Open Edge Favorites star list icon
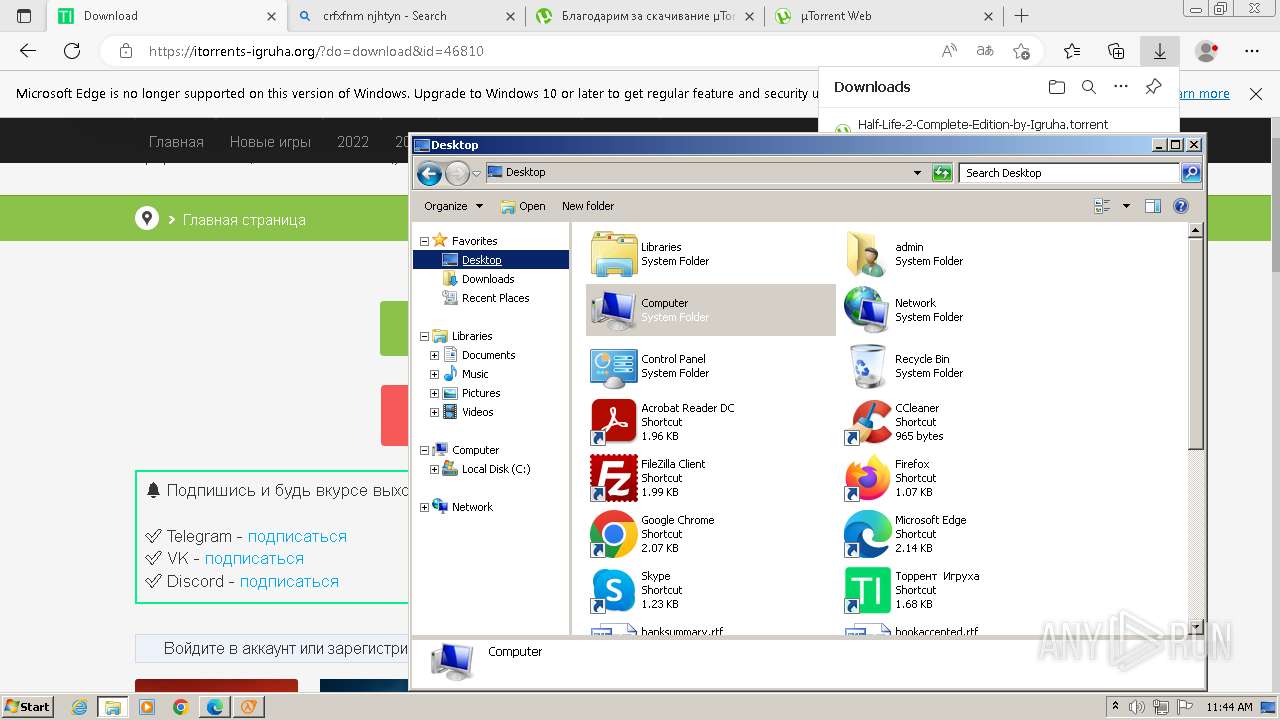This screenshot has height=720, width=1280. coord(1072,51)
